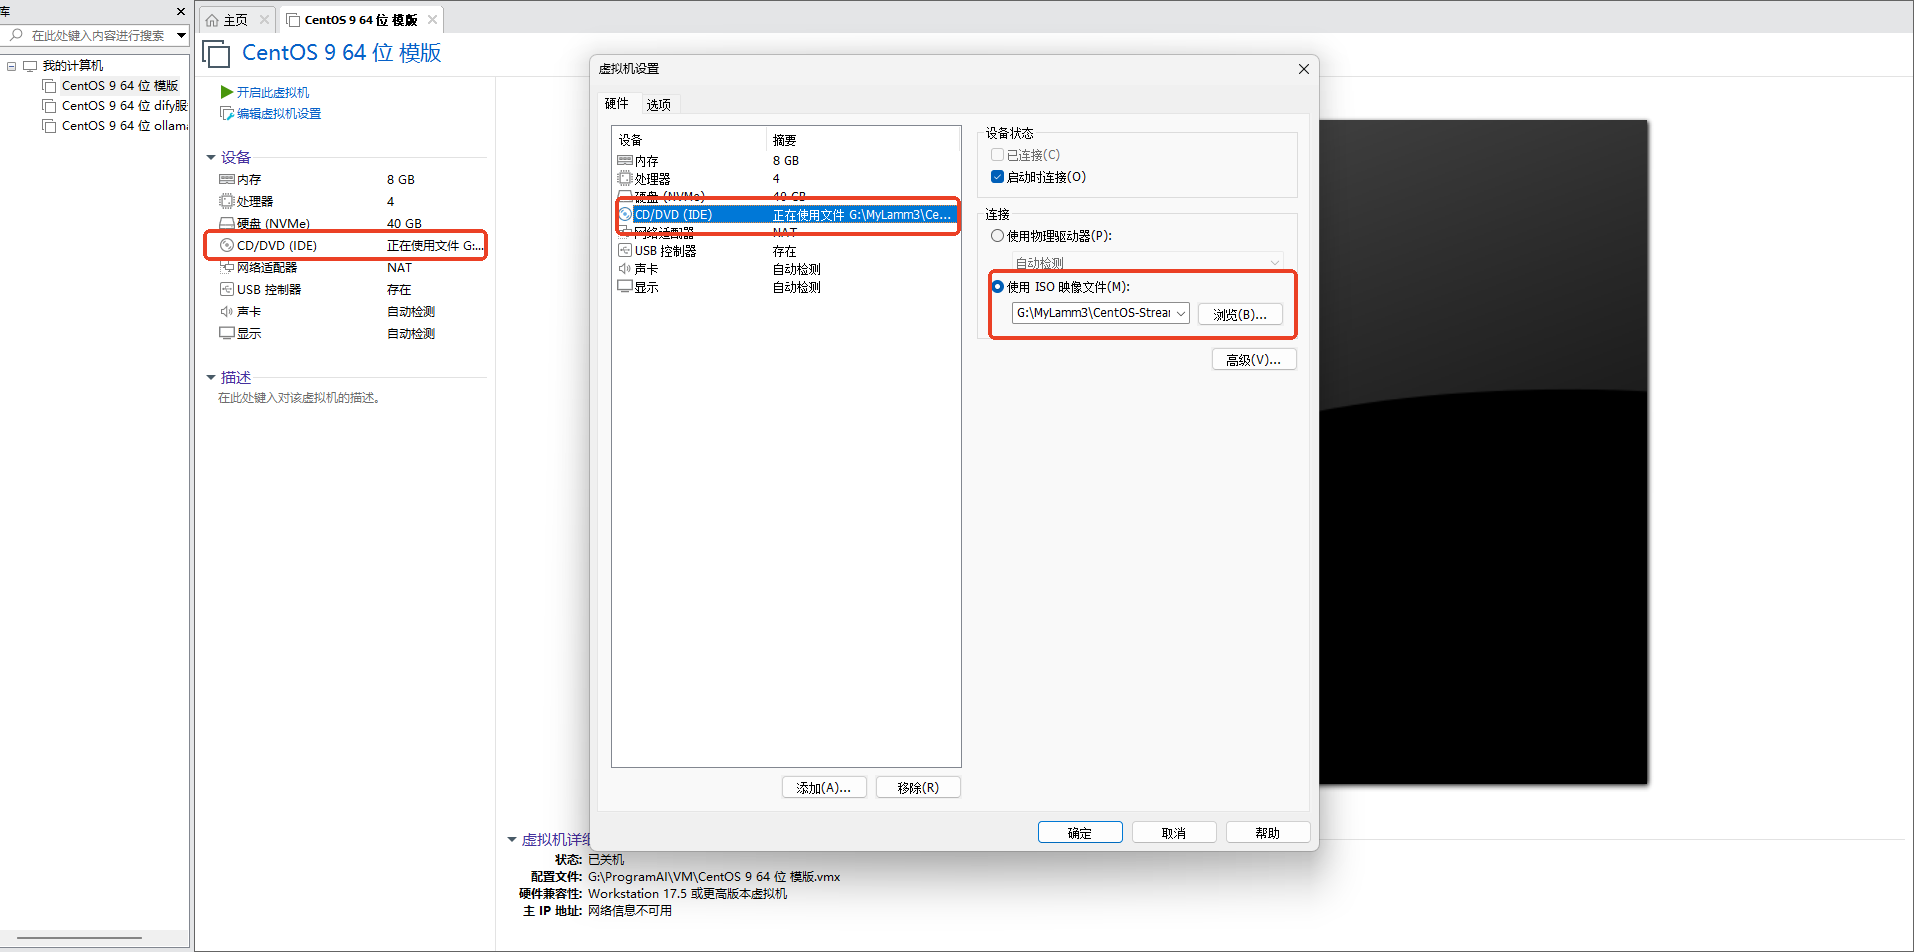Toggle 已连接(C) checkbox
This screenshot has width=1914, height=952.
[x=997, y=155]
